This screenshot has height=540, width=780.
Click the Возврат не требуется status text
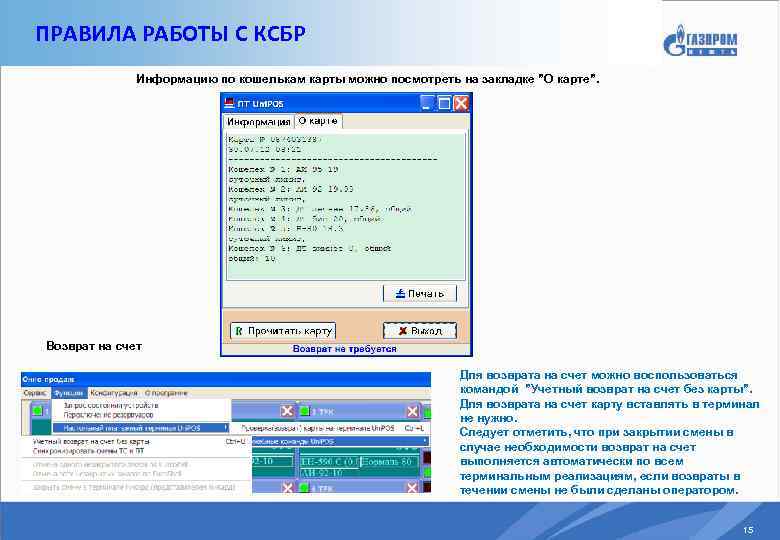344,349
